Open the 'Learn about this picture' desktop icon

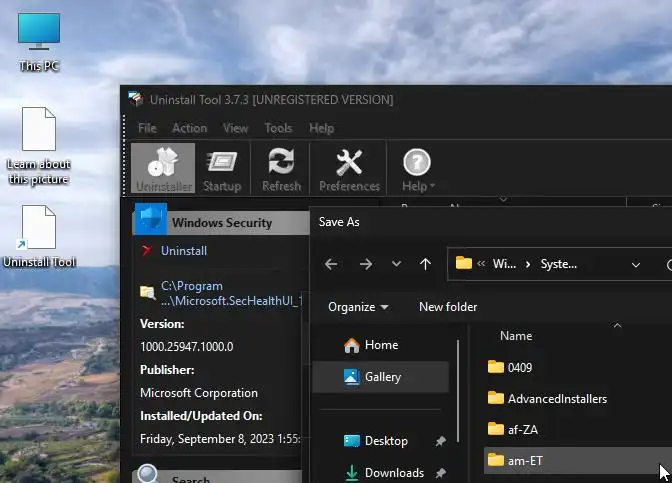coord(39,146)
